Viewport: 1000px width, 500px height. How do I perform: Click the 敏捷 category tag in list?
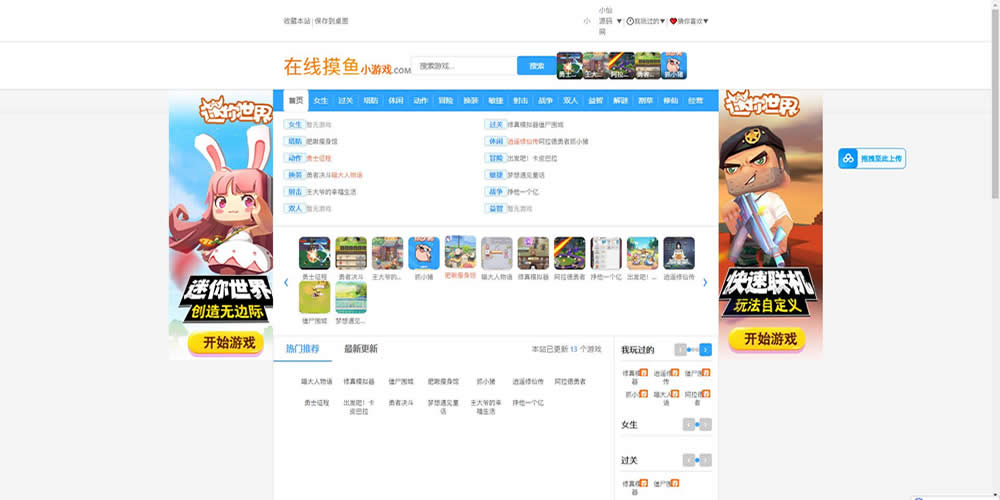[496, 175]
